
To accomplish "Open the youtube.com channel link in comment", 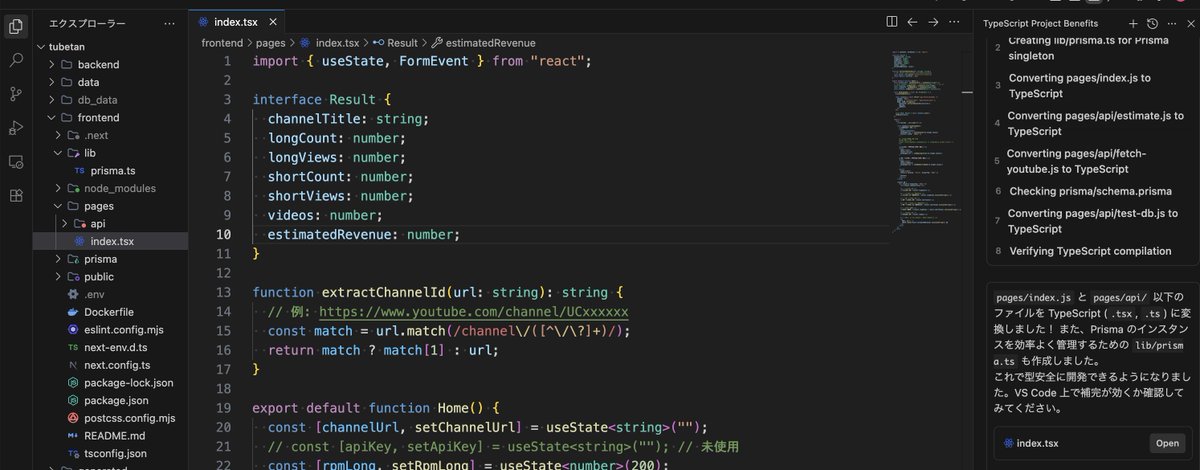I will coord(475,311).
